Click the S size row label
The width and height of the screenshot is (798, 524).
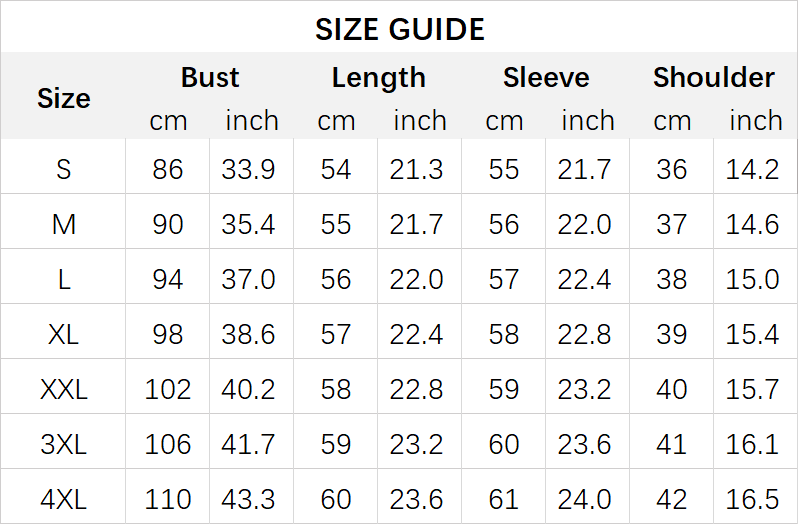click(63, 169)
